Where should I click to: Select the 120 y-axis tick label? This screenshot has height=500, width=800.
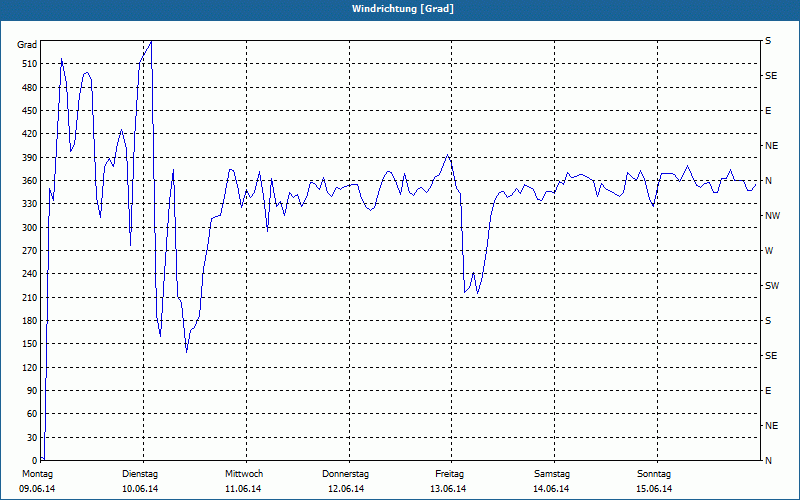(x=30, y=367)
